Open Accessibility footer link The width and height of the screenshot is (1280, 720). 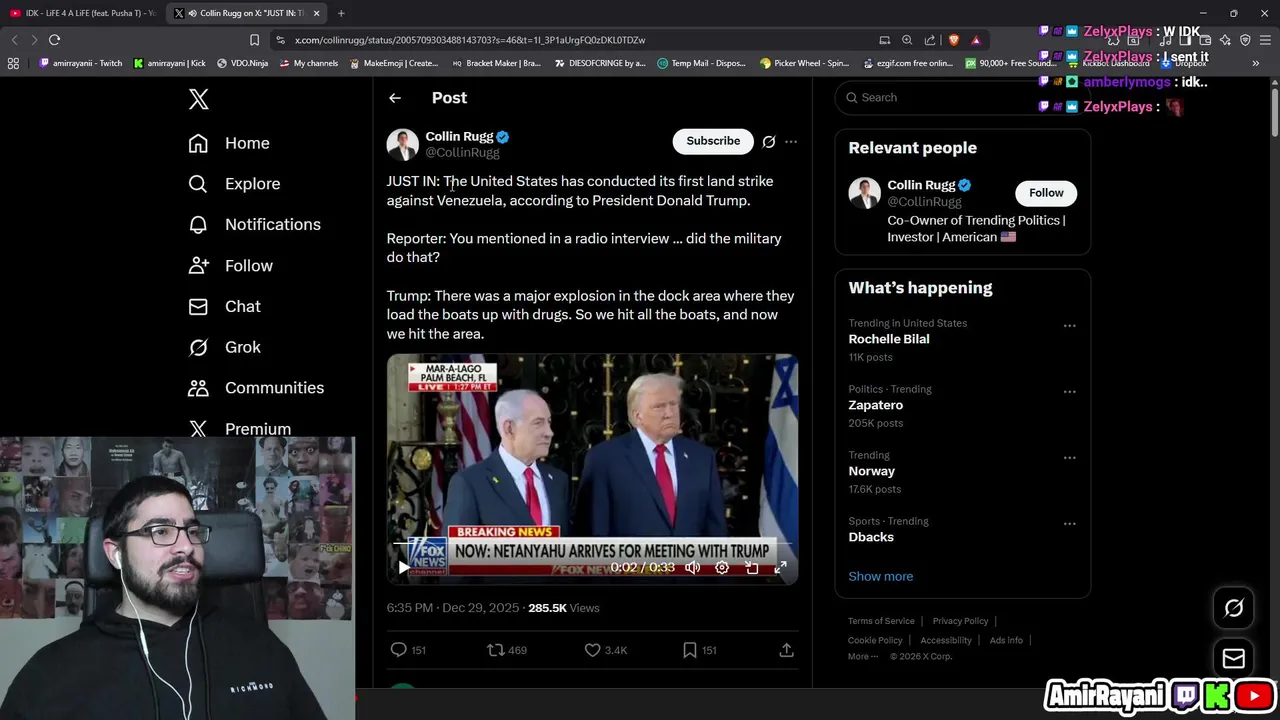946,640
